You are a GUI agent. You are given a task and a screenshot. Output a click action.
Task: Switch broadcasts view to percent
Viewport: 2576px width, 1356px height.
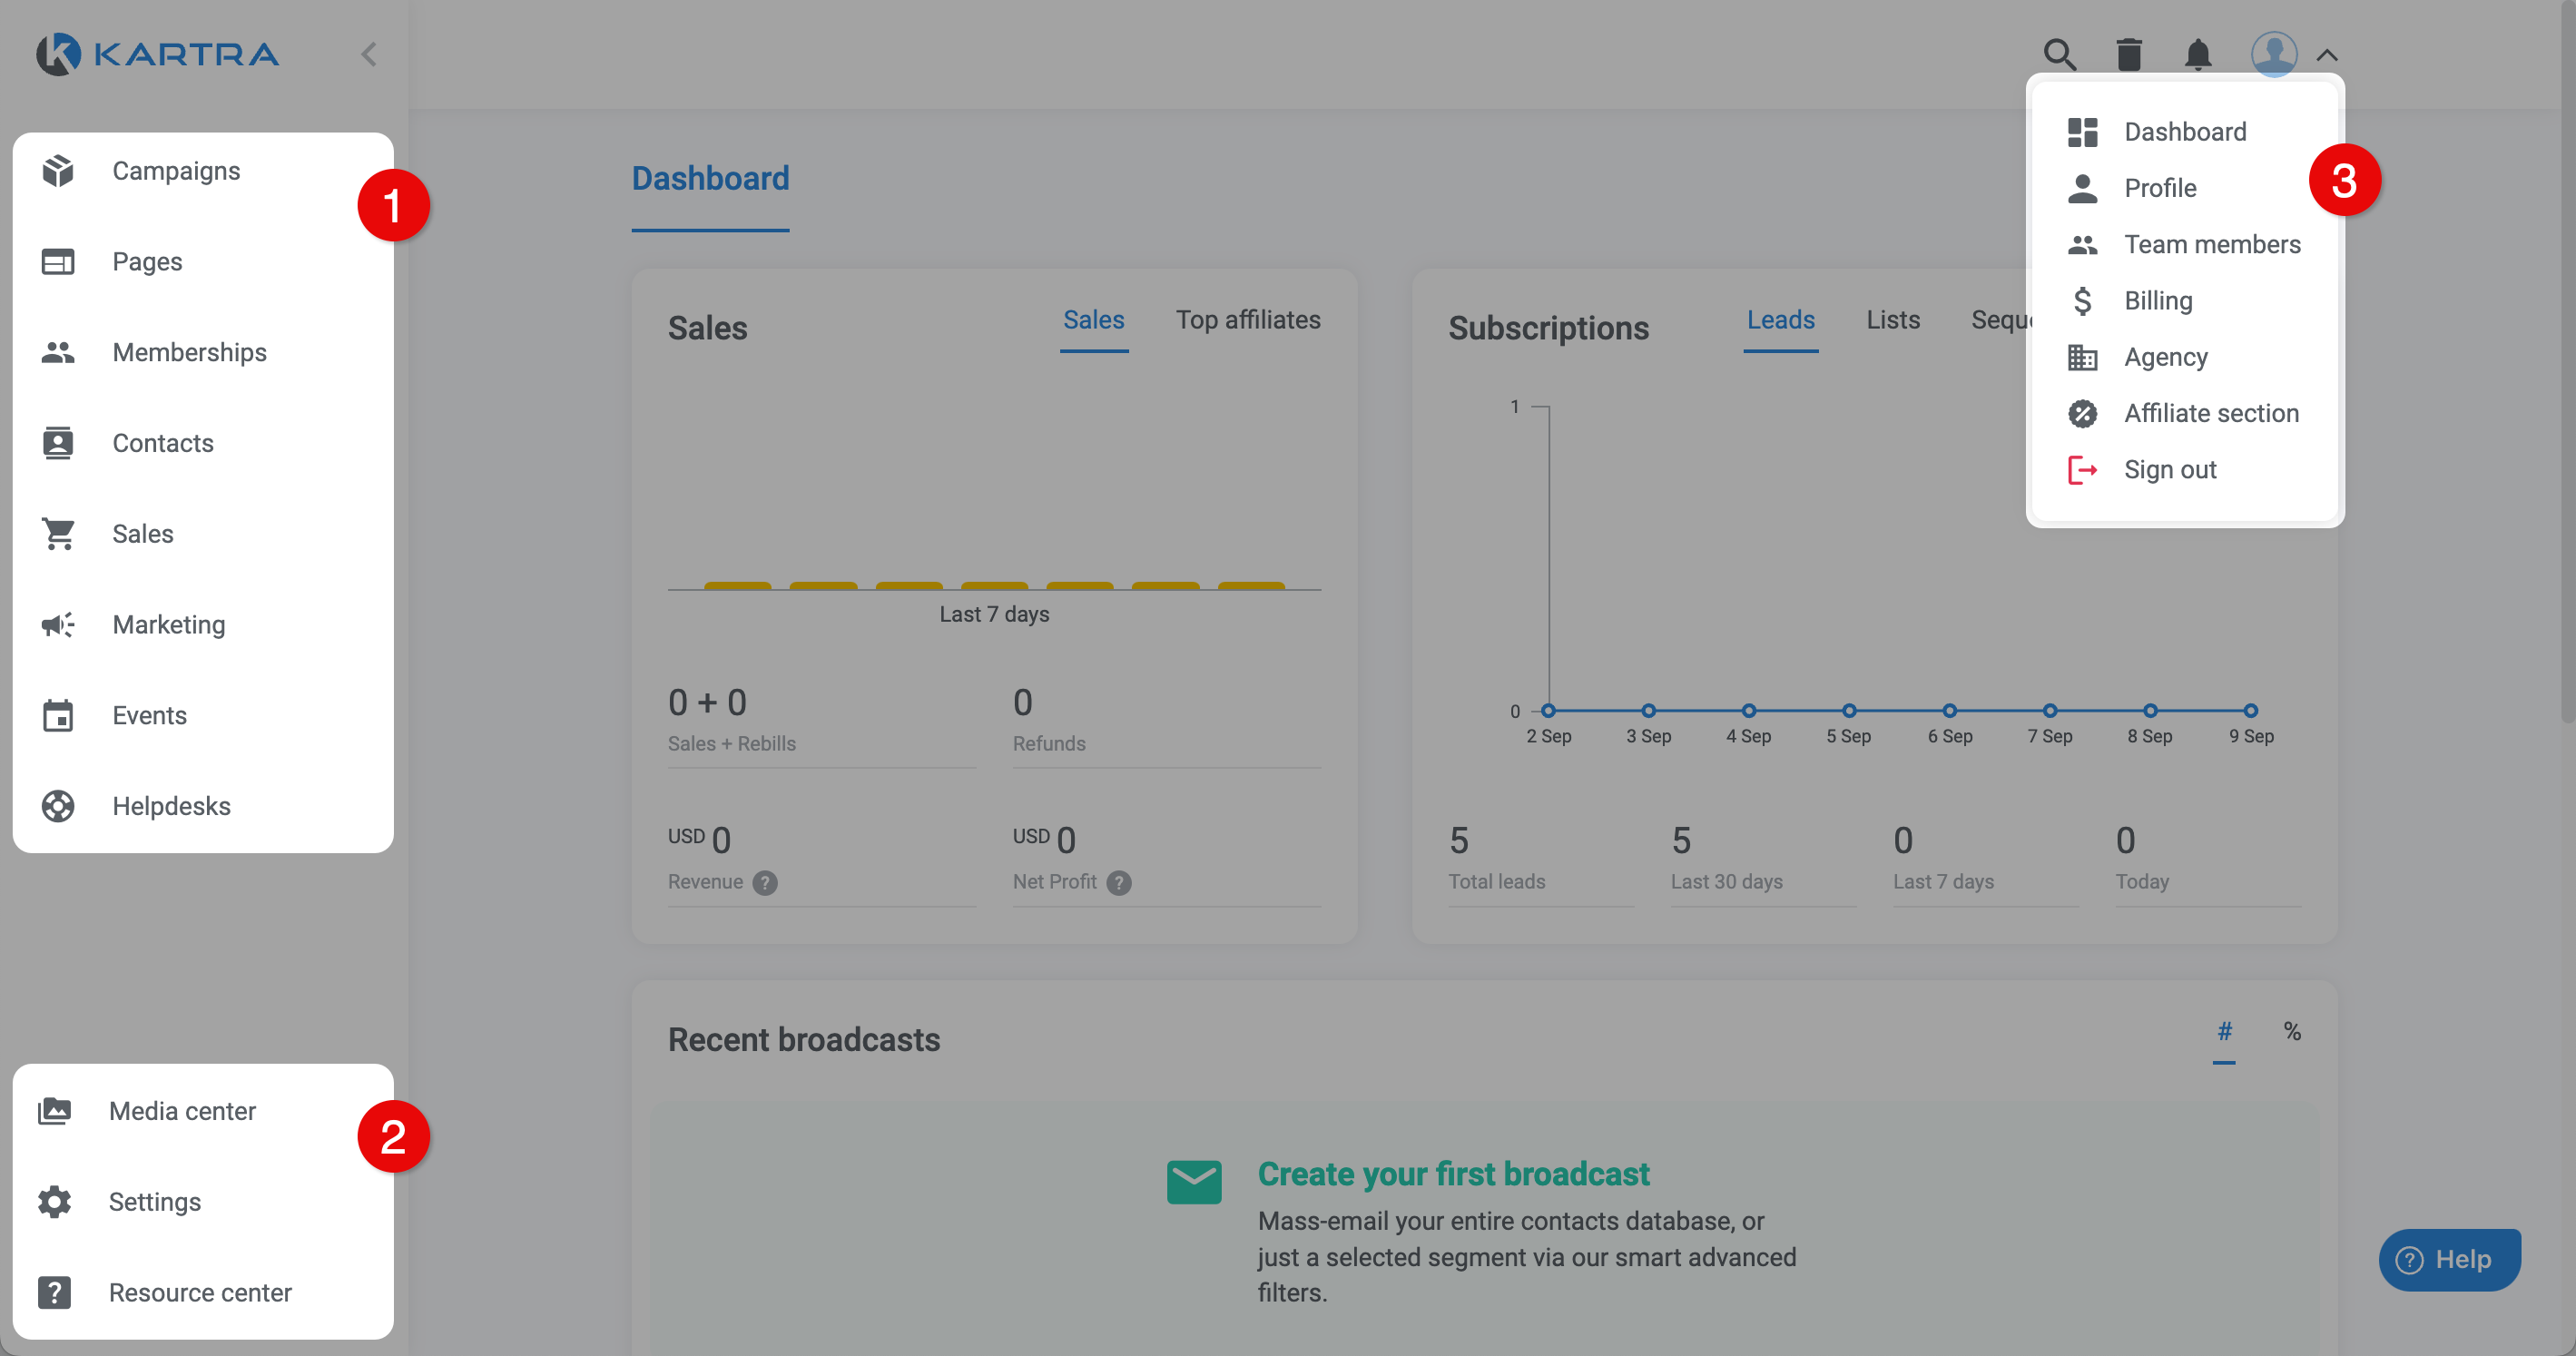click(2292, 1031)
